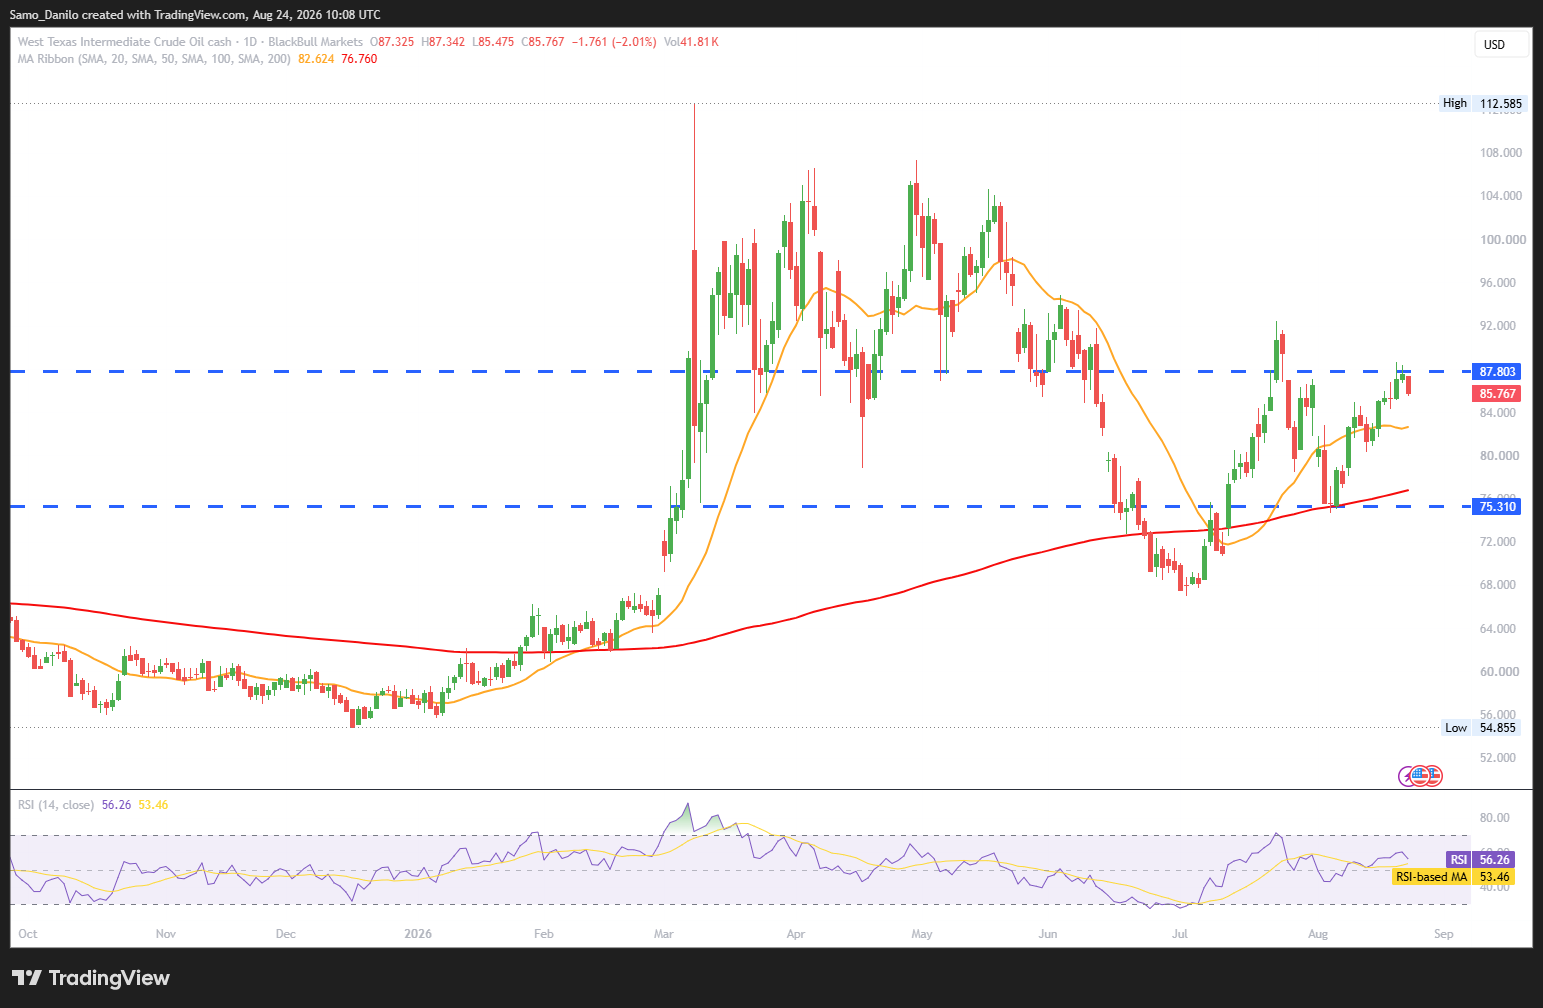This screenshot has width=1543, height=1008.
Task: Click 104.000 on the price axis
Action: (1501, 196)
